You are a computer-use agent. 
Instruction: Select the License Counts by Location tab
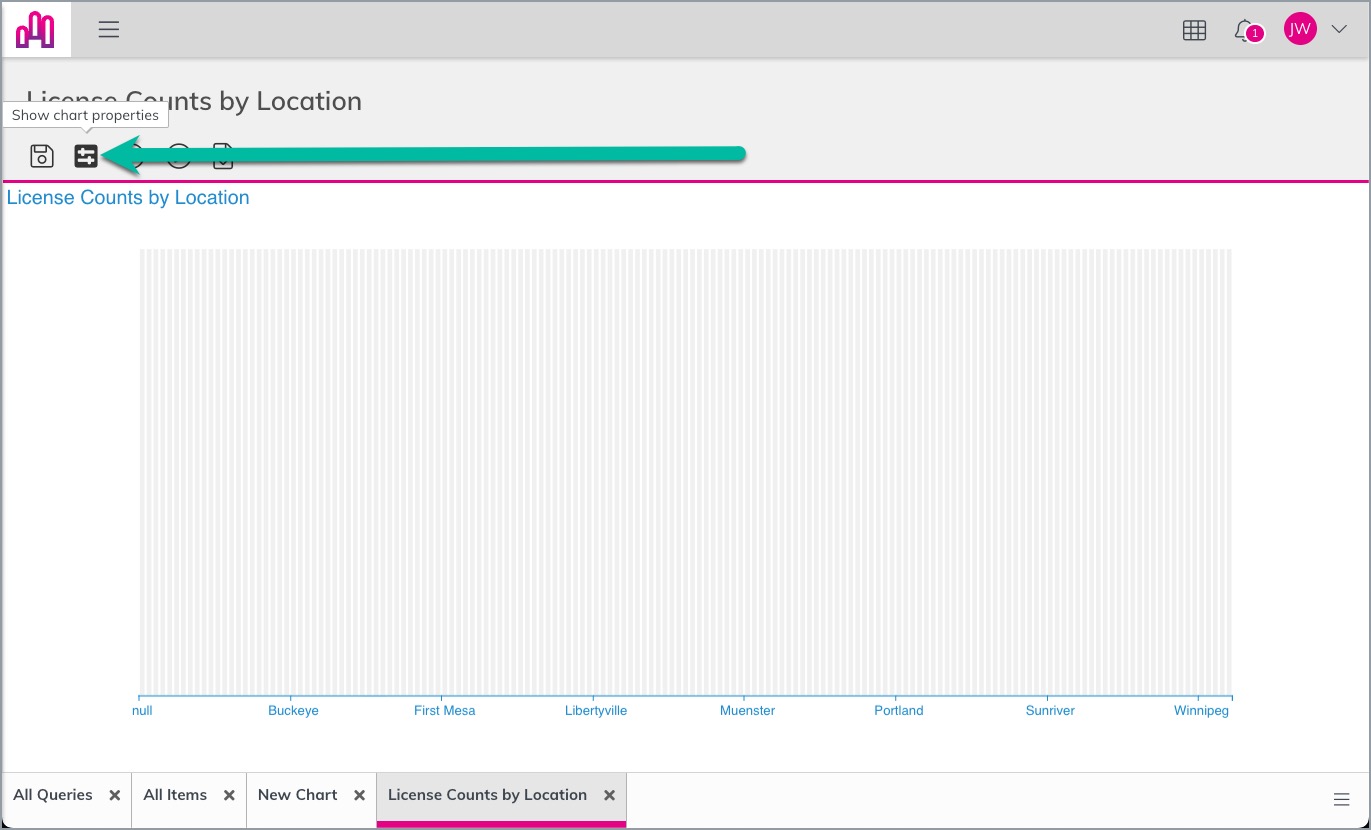(487, 795)
